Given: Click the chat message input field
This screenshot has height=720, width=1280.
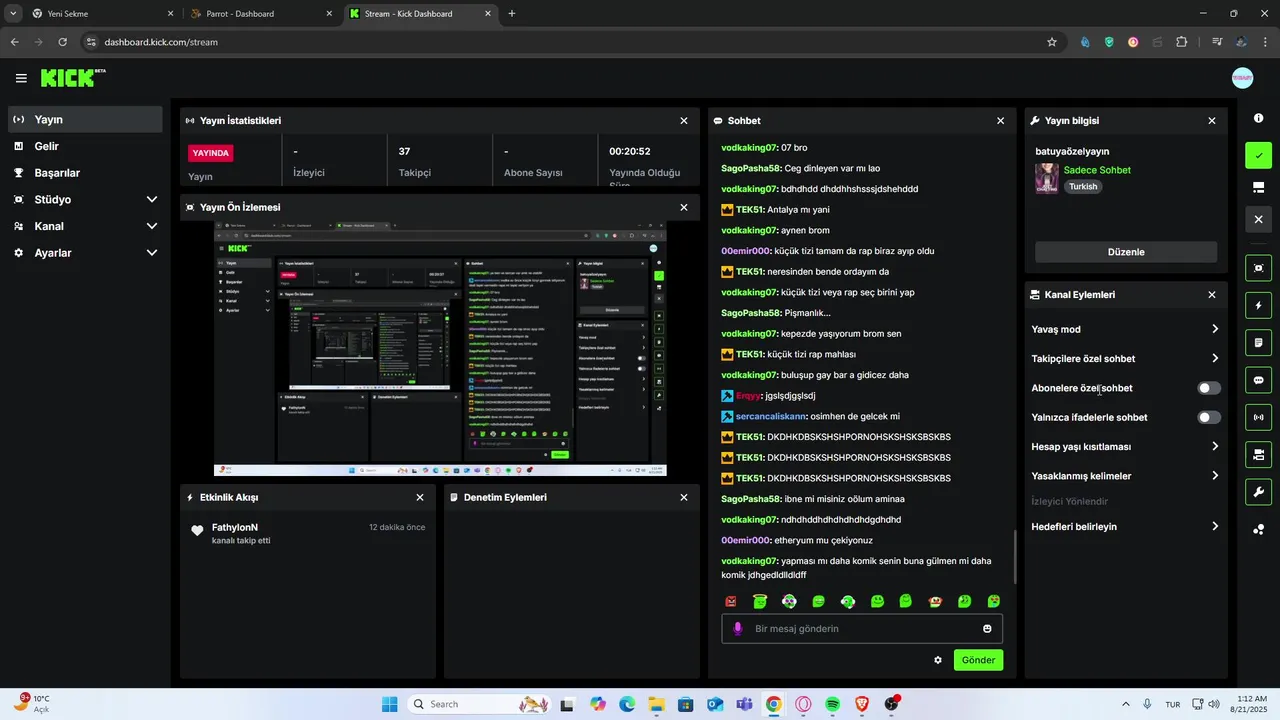Looking at the screenshot, I should [862, 629].
